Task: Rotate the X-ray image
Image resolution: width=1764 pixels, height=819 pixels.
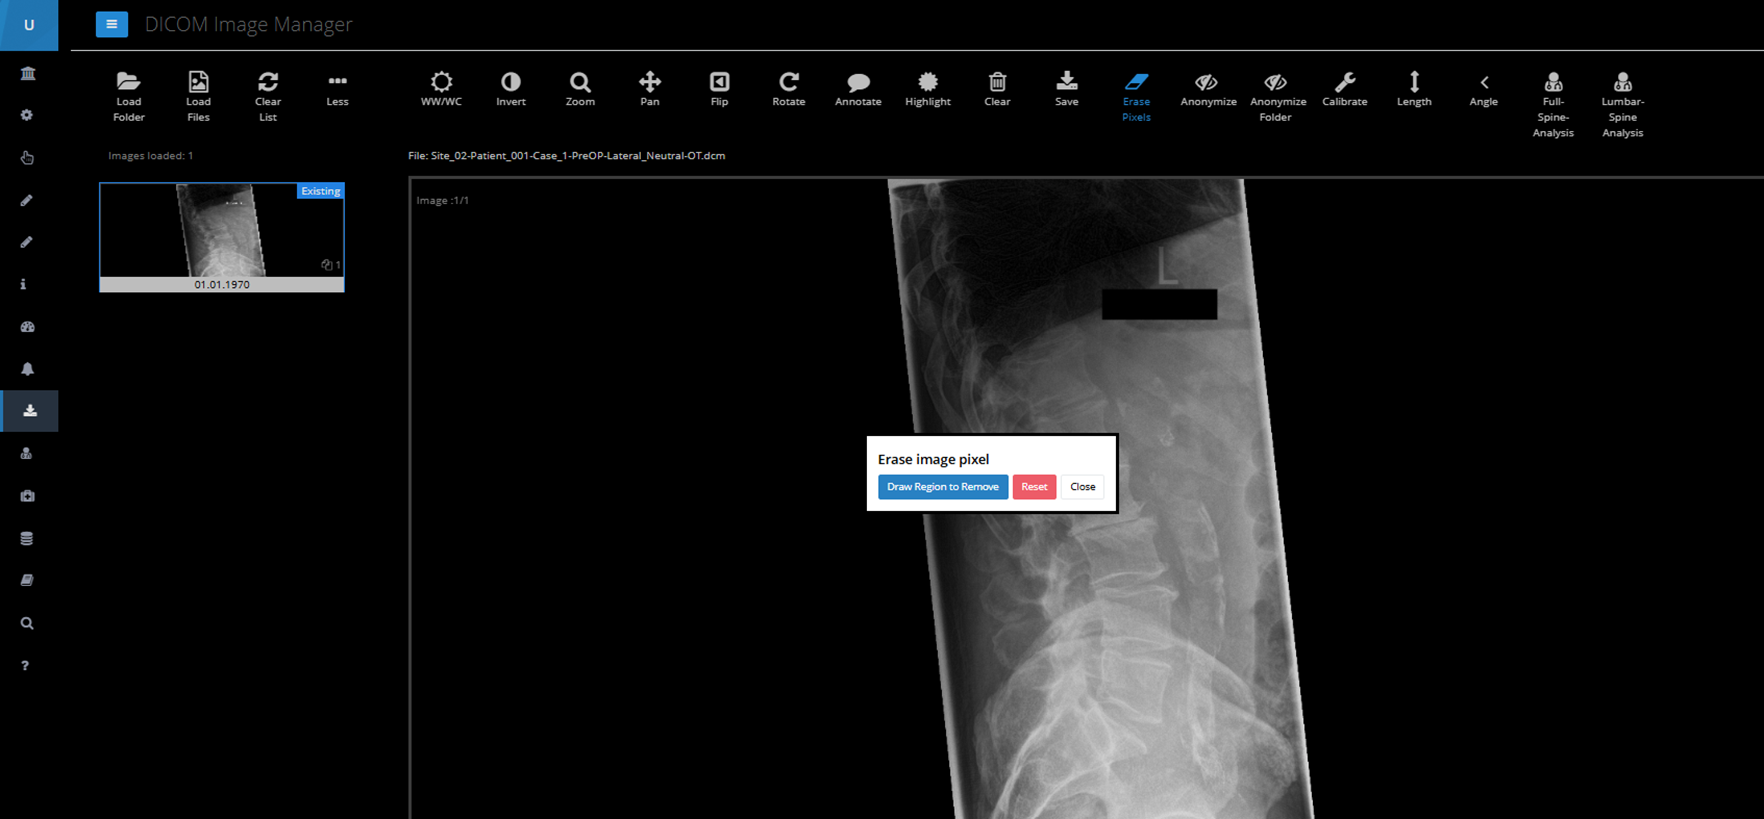Action: [x=788, y=82]
